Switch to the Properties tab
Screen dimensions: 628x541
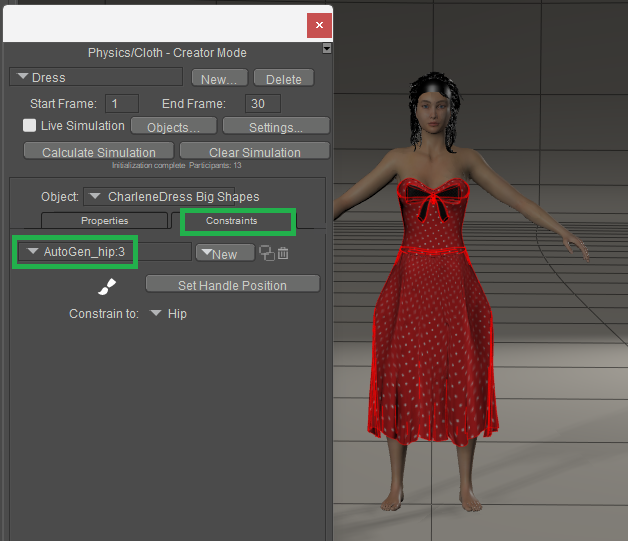[x=104, y=220]
